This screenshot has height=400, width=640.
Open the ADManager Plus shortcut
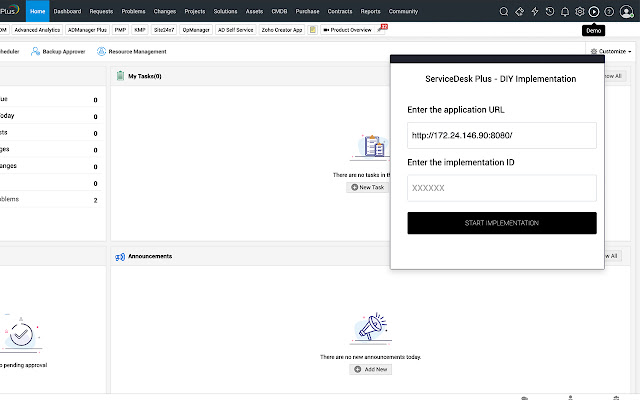[x=87, y=30]
